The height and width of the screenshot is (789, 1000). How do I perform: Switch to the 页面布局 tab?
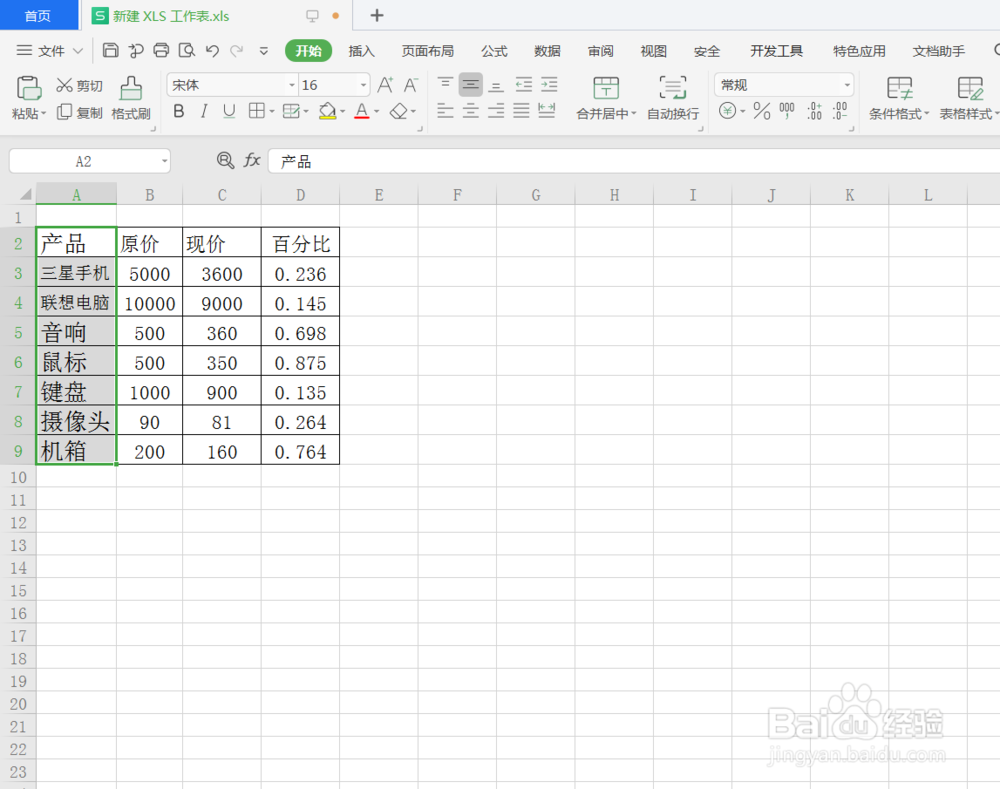(428, 51)
